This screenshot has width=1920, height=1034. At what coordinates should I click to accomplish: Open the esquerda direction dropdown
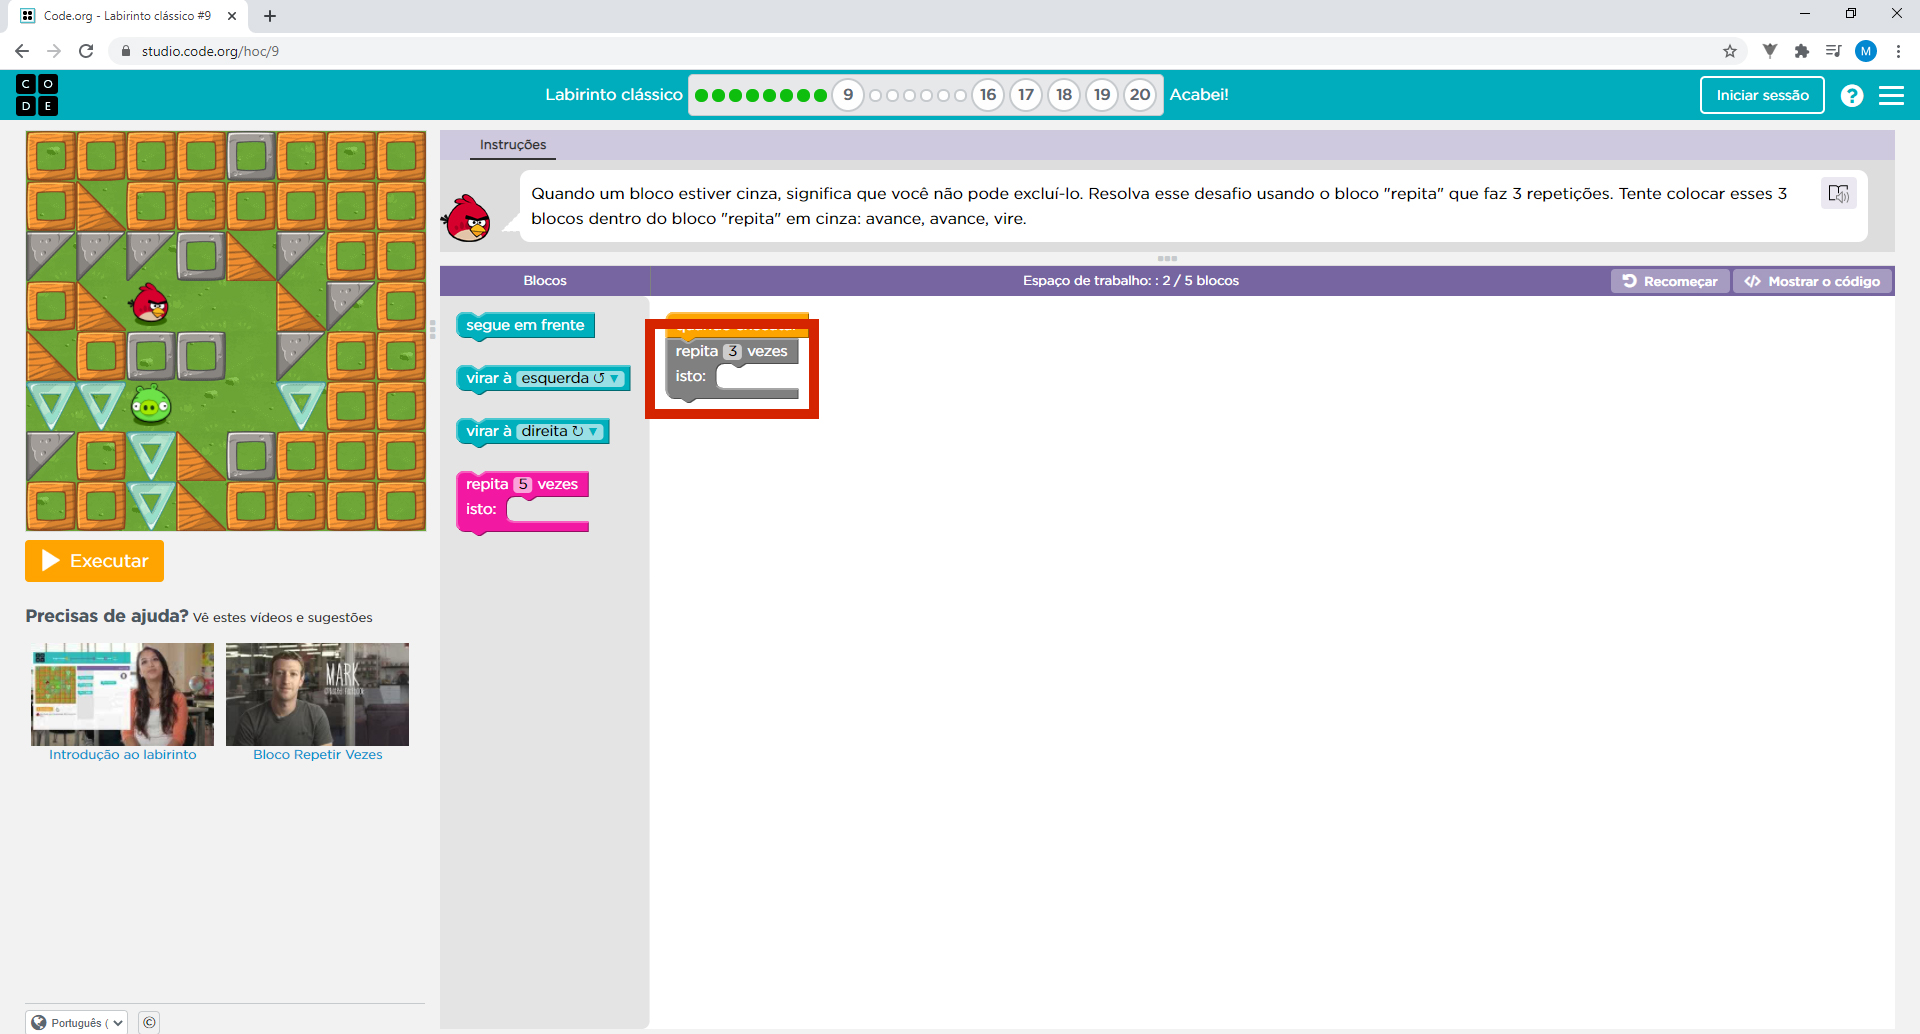(x=571, y=378)
